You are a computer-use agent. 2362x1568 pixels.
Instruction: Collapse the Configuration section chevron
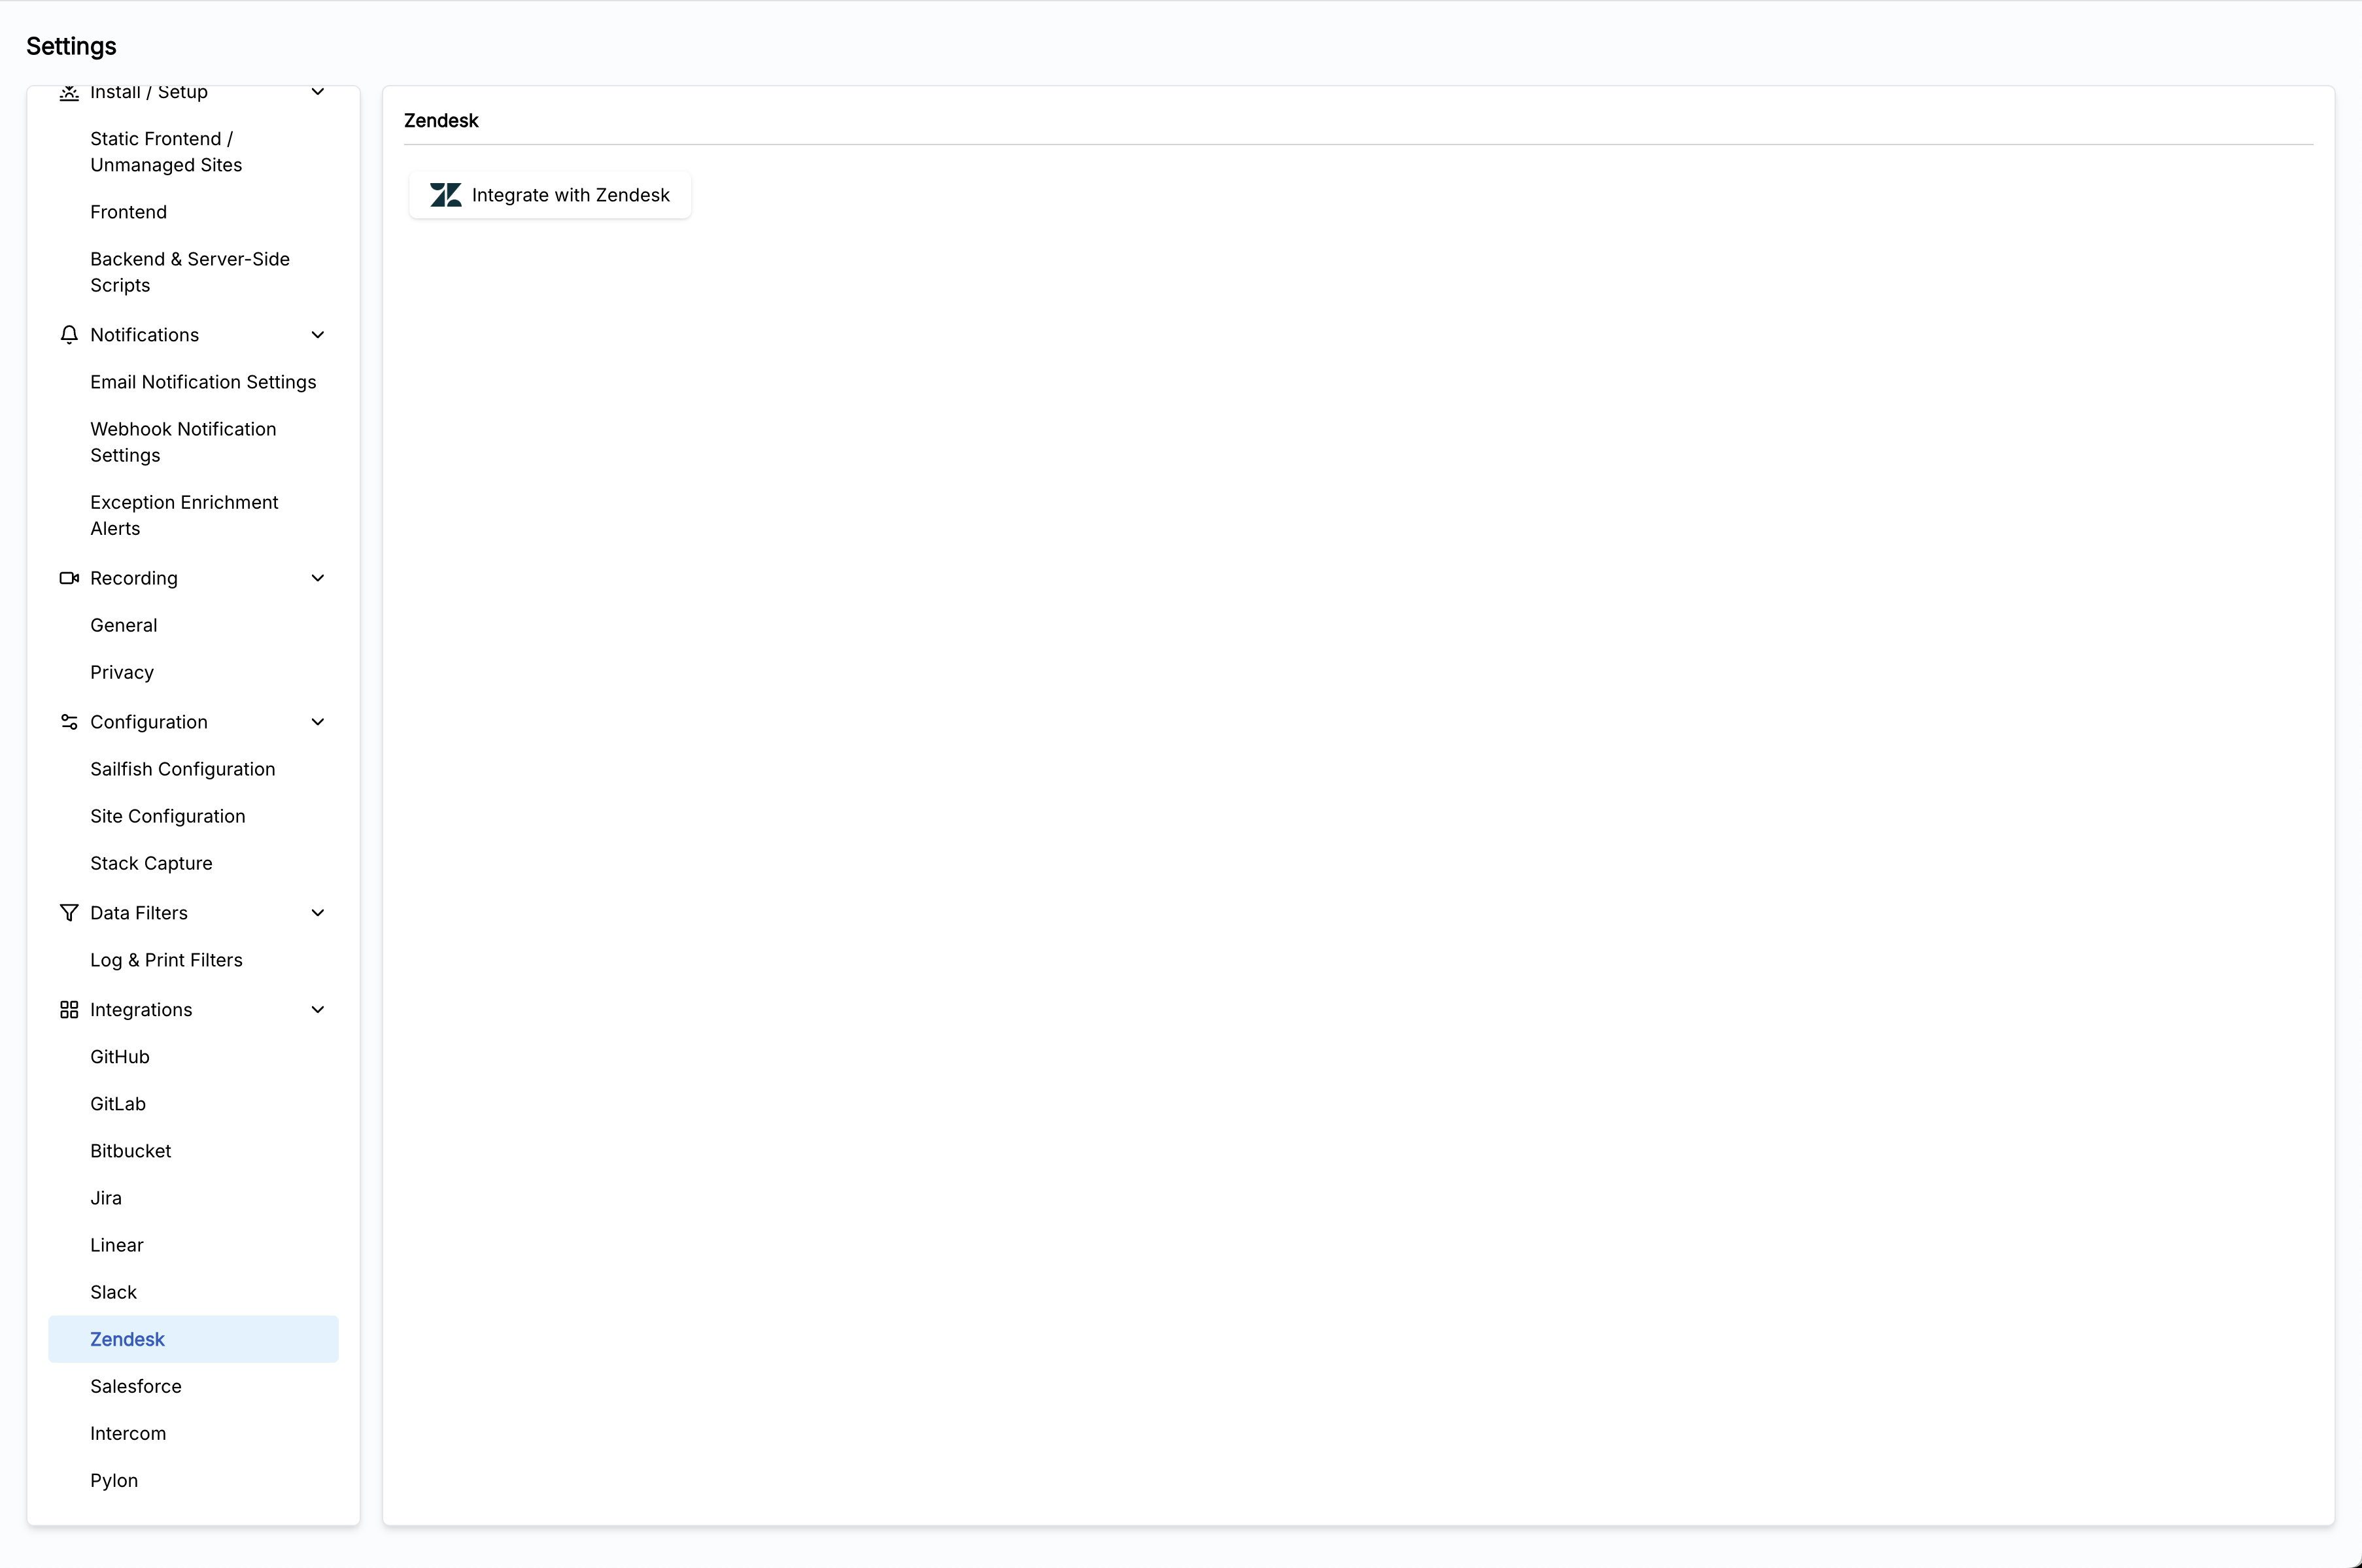[318, 722]
